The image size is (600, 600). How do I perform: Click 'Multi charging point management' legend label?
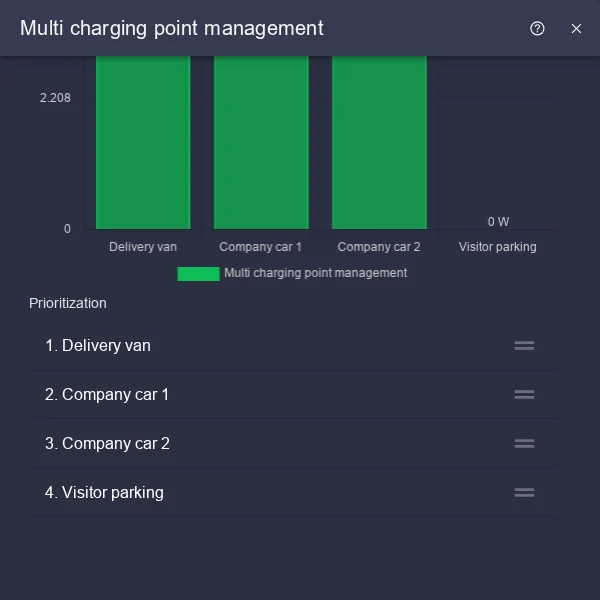point(316,273)
